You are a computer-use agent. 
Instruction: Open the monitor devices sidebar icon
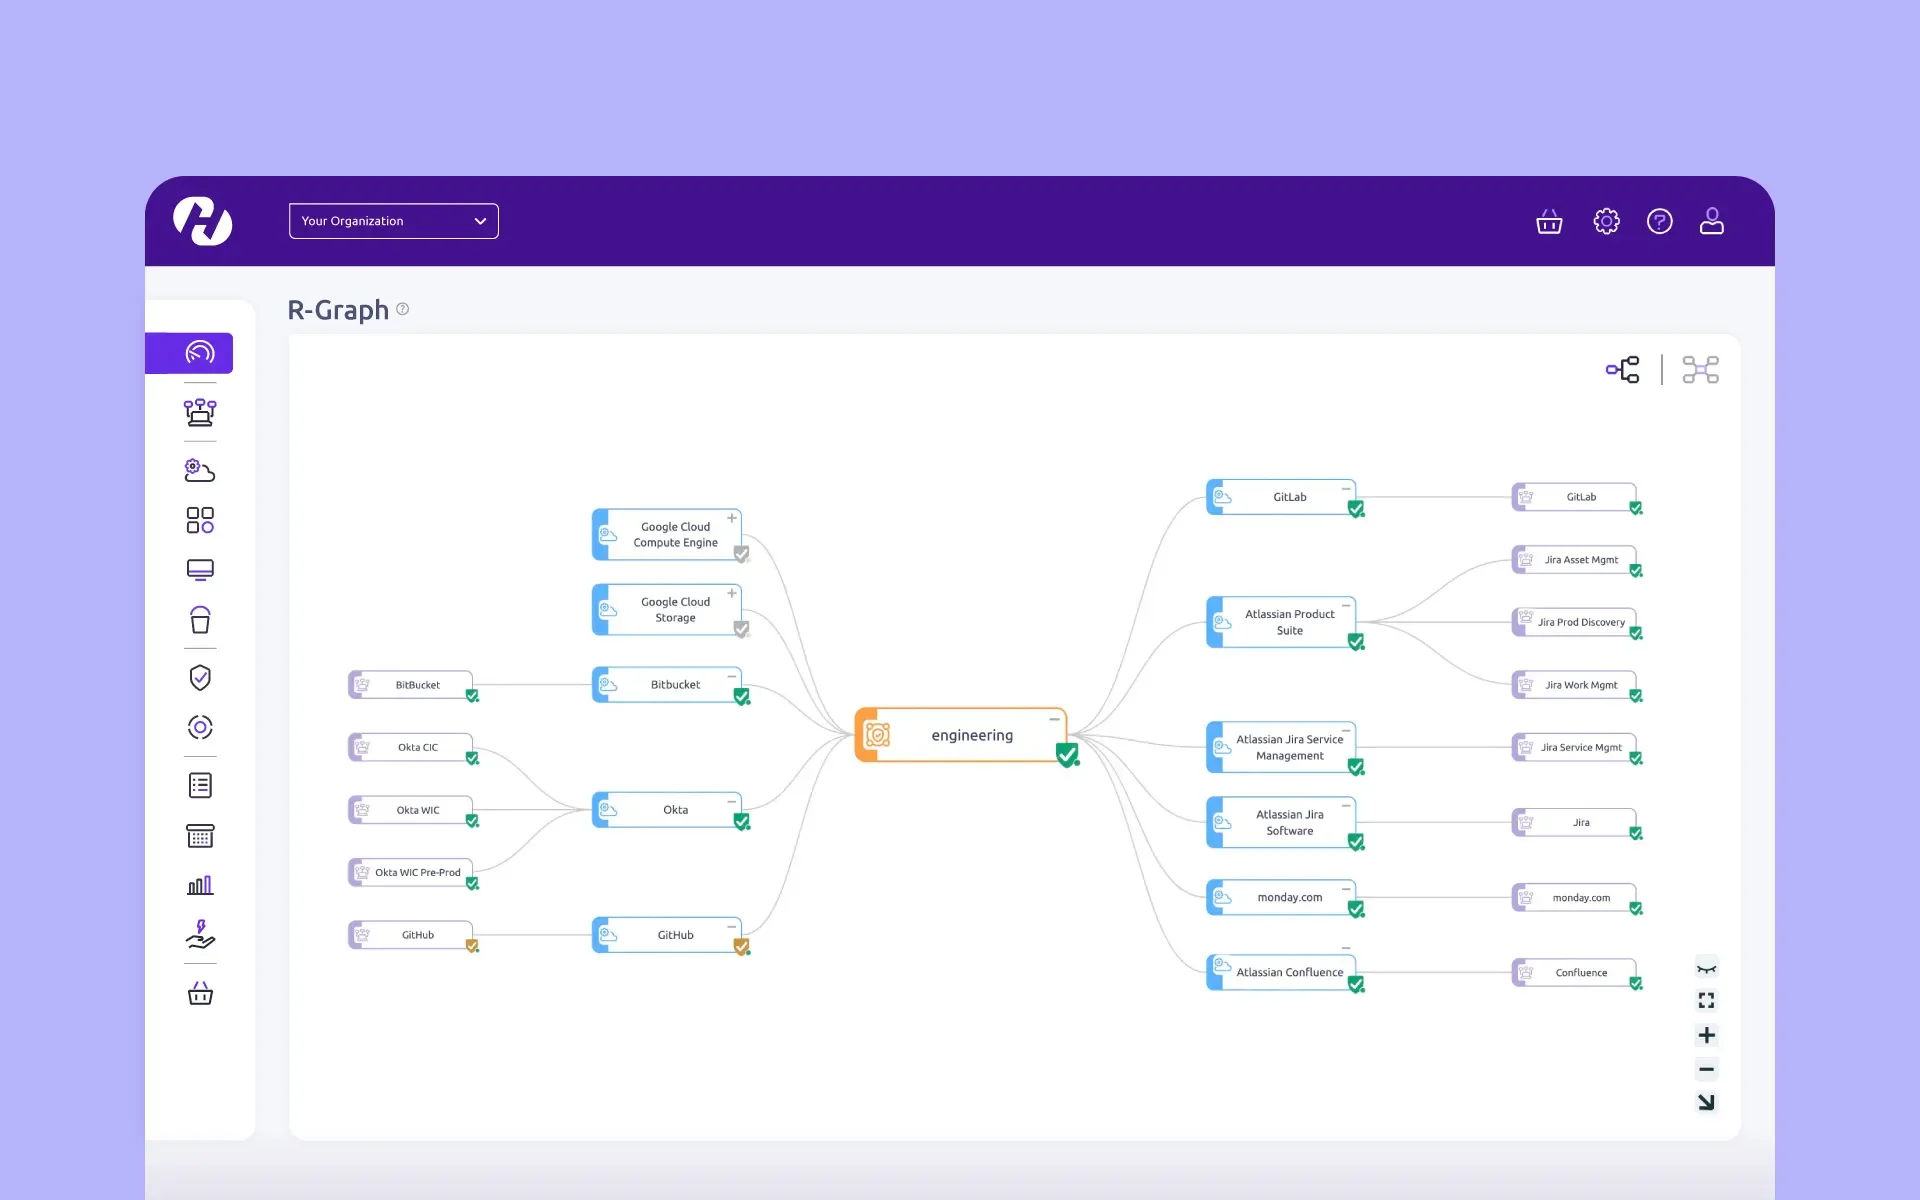coord(200,570)
